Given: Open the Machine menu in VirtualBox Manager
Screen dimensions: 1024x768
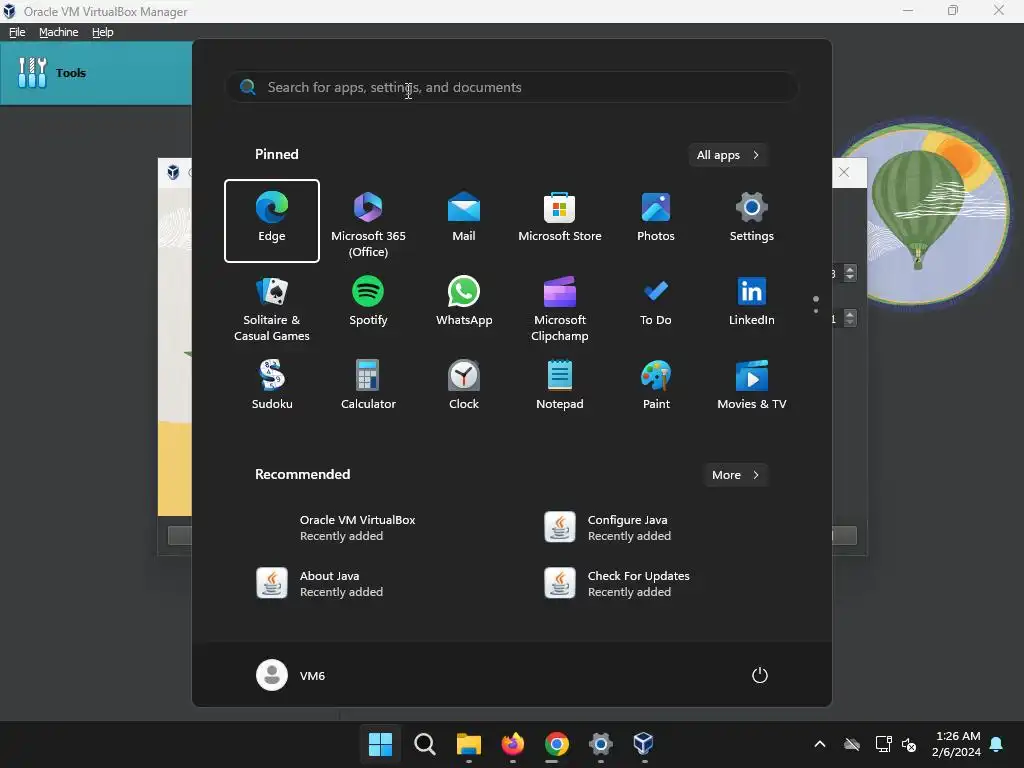Looking at the screenshot, I should [x=58, y=32].
